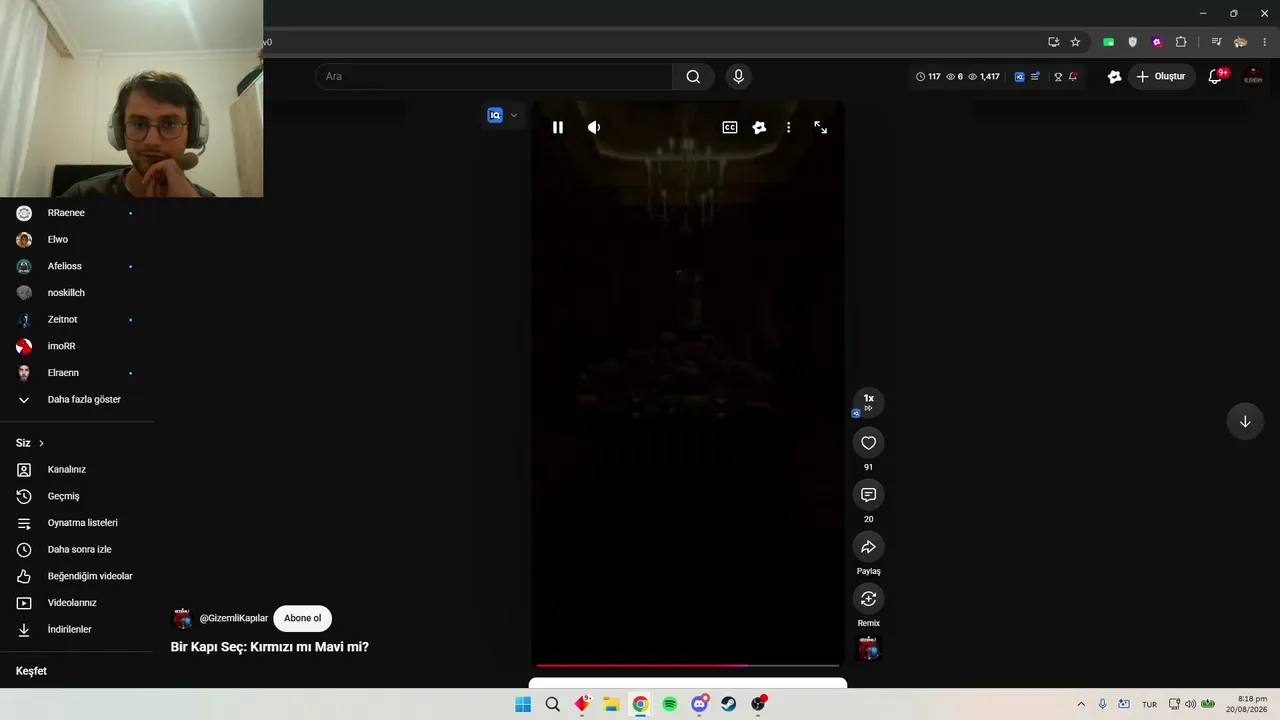Image resolution: width=1280 pixels, height=720 pixels.
Task: Open the shield extension icon in Chrome toolbar
Action: [1132, 42]
